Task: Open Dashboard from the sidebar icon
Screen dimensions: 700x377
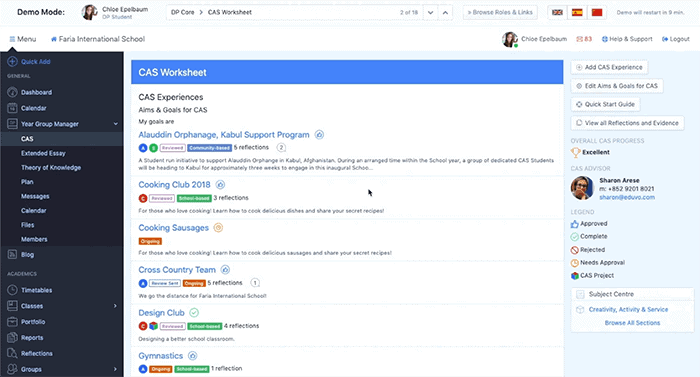Action: (12, 92)
